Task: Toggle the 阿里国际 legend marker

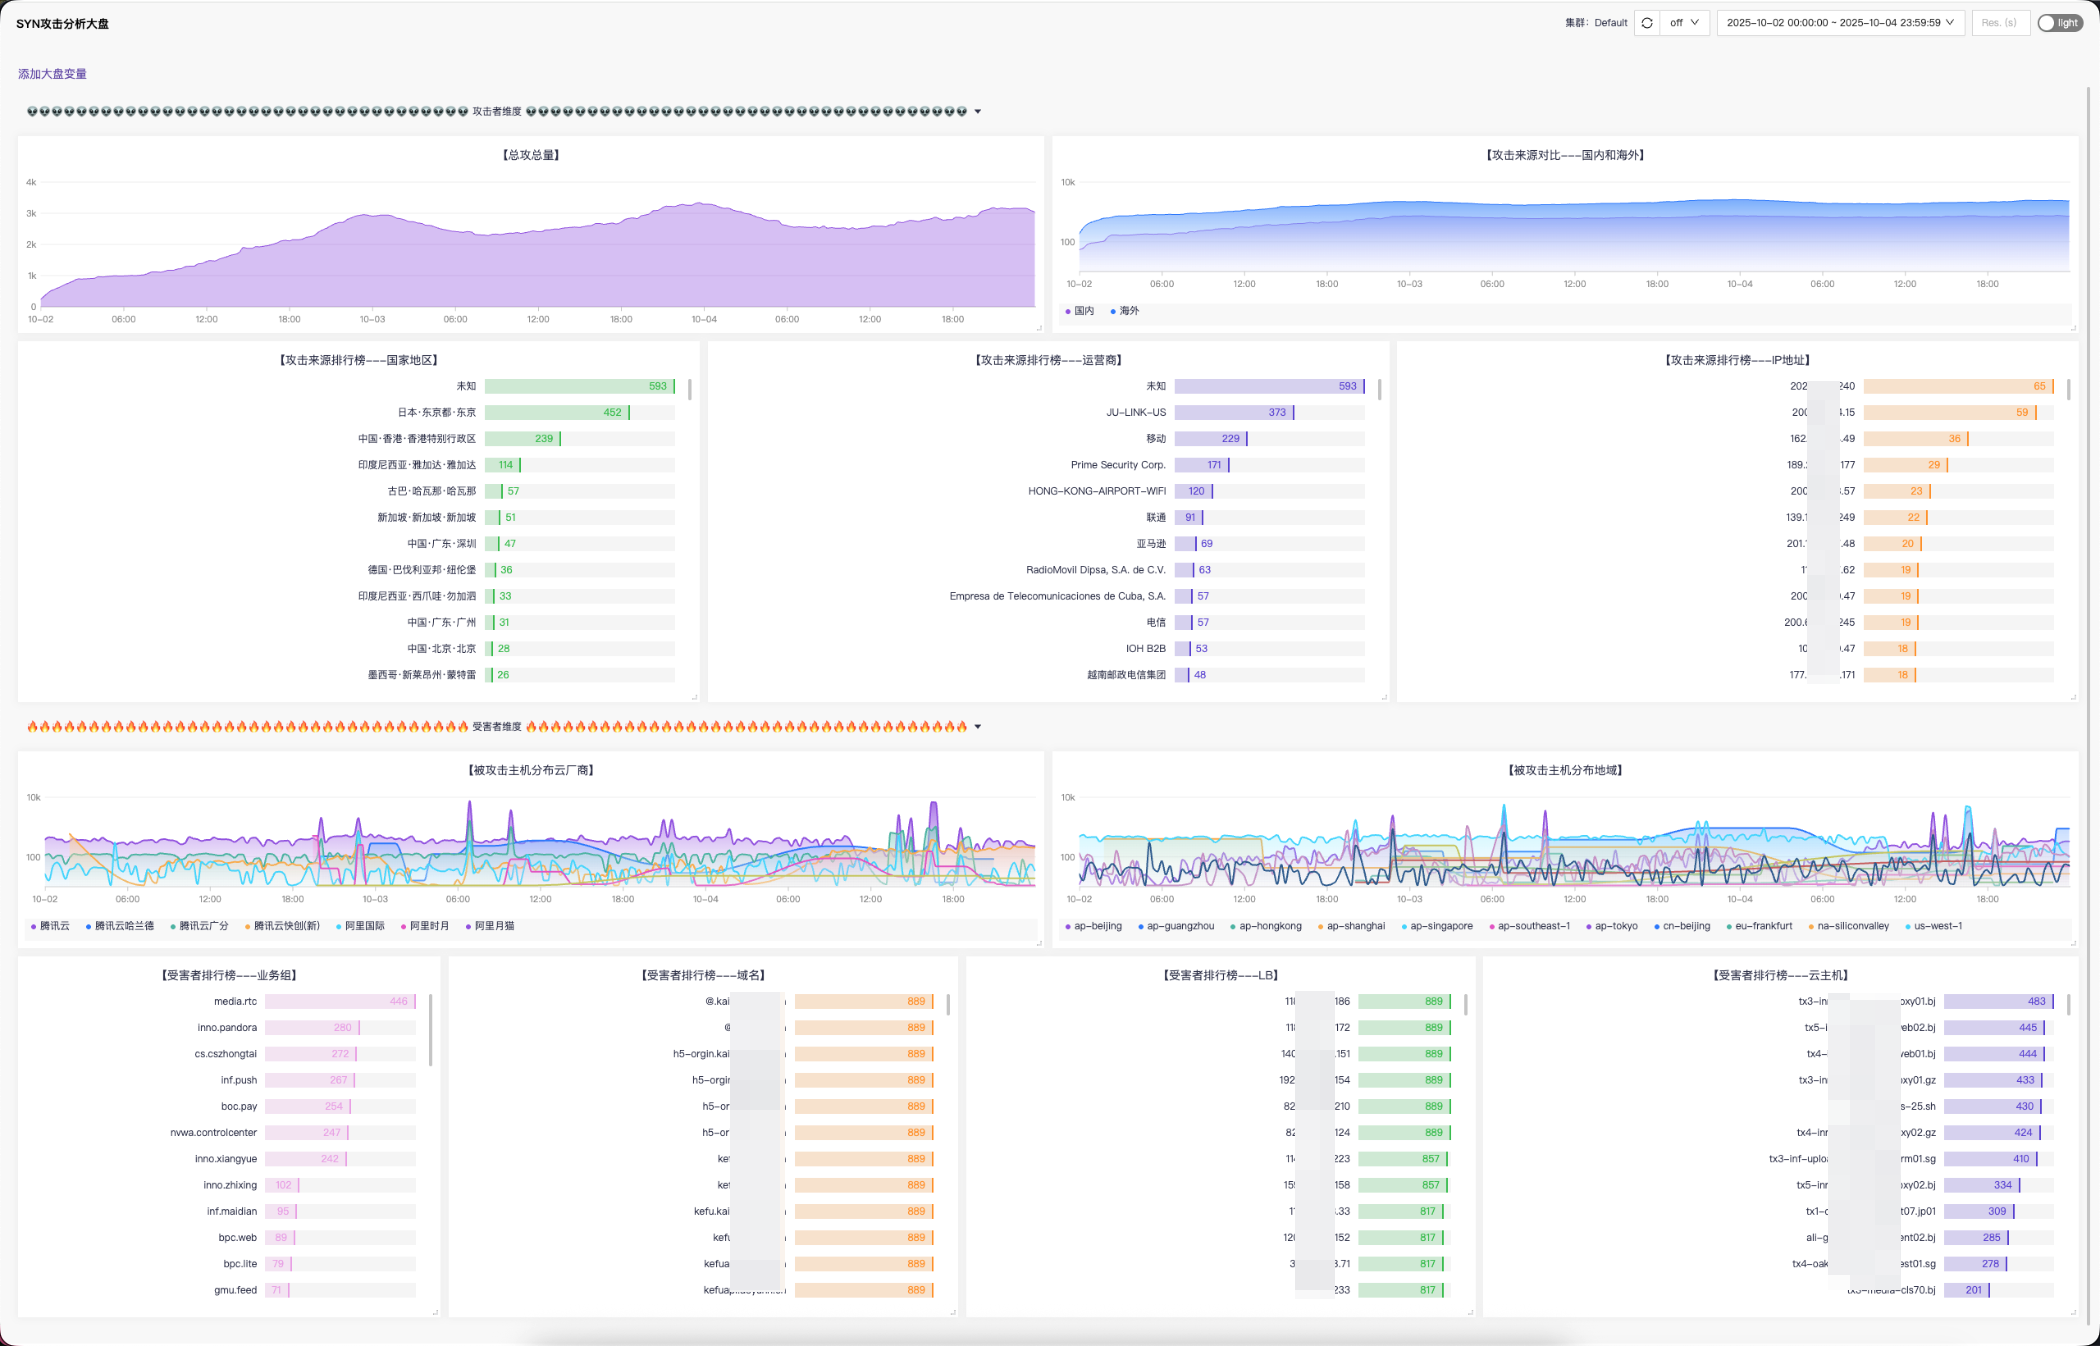Action: tap(339, 926)
